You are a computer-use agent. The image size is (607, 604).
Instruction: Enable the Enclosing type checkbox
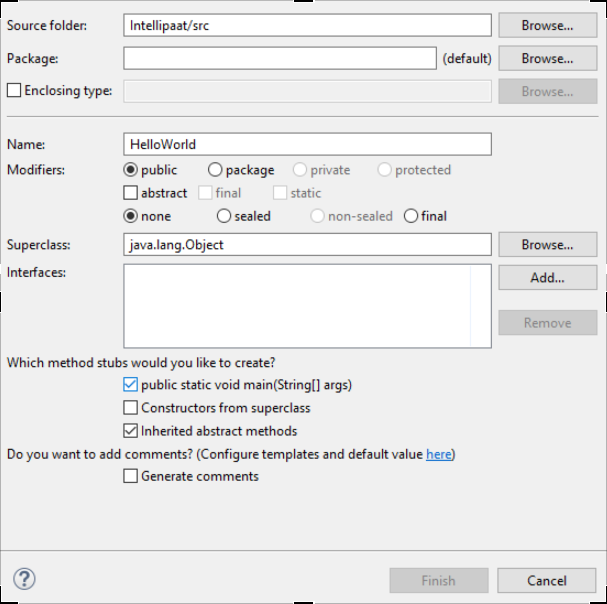[14, 90]
